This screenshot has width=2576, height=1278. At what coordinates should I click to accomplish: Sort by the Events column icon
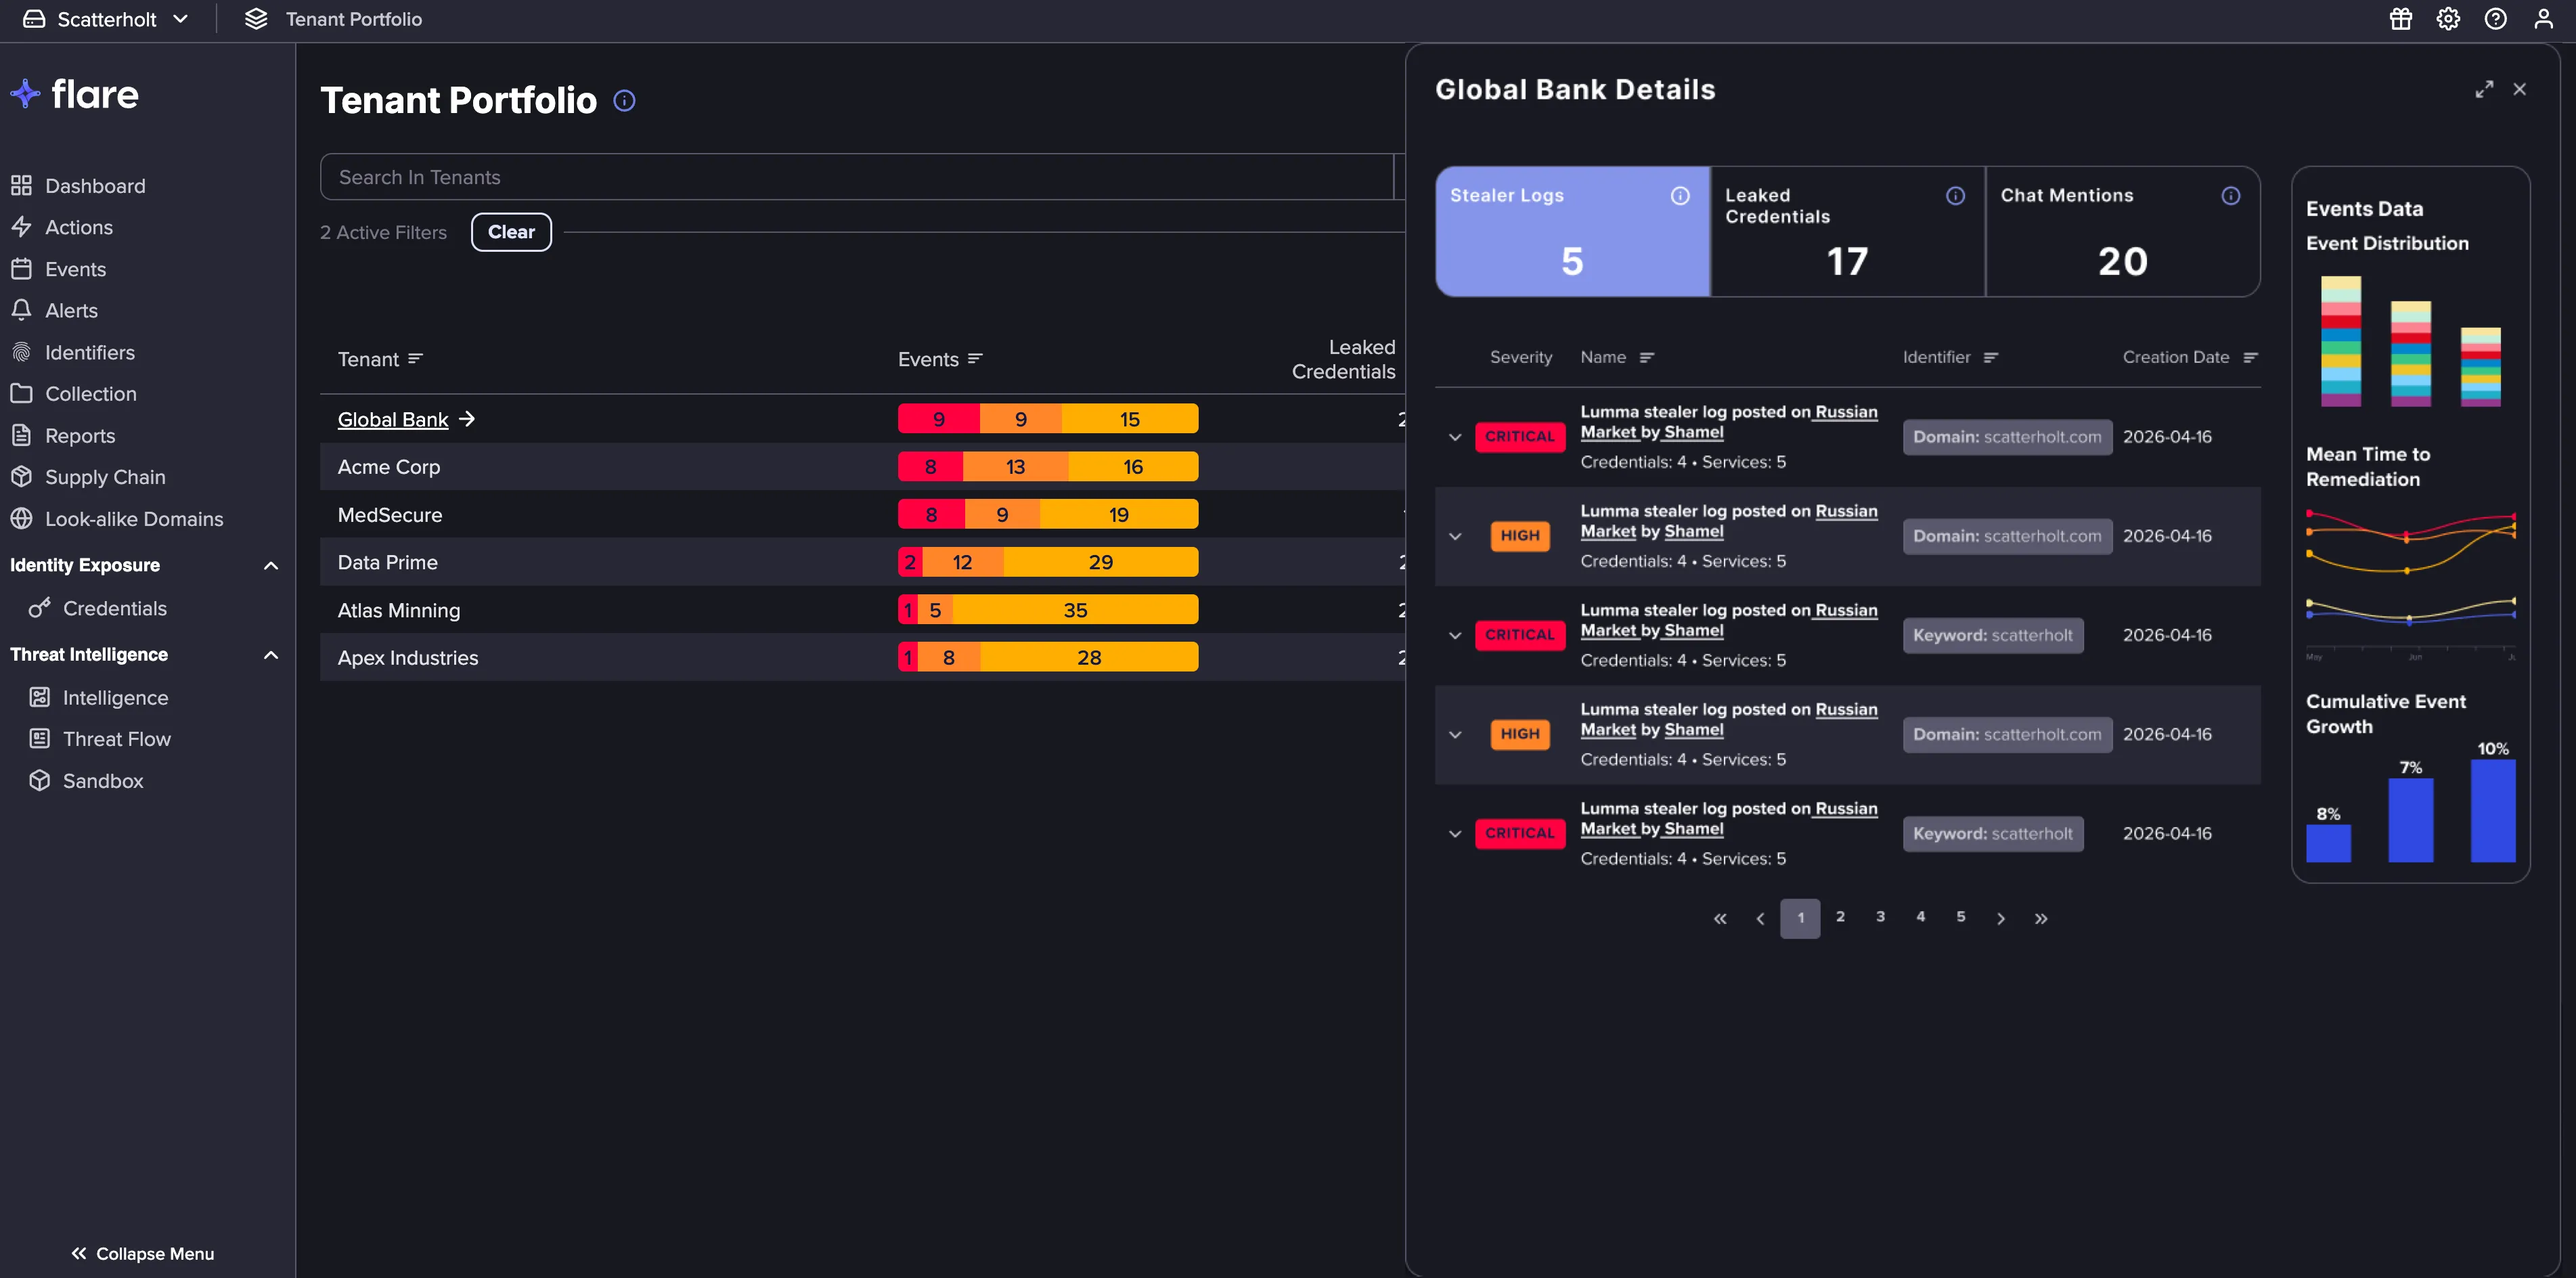(x=975, y=359)
